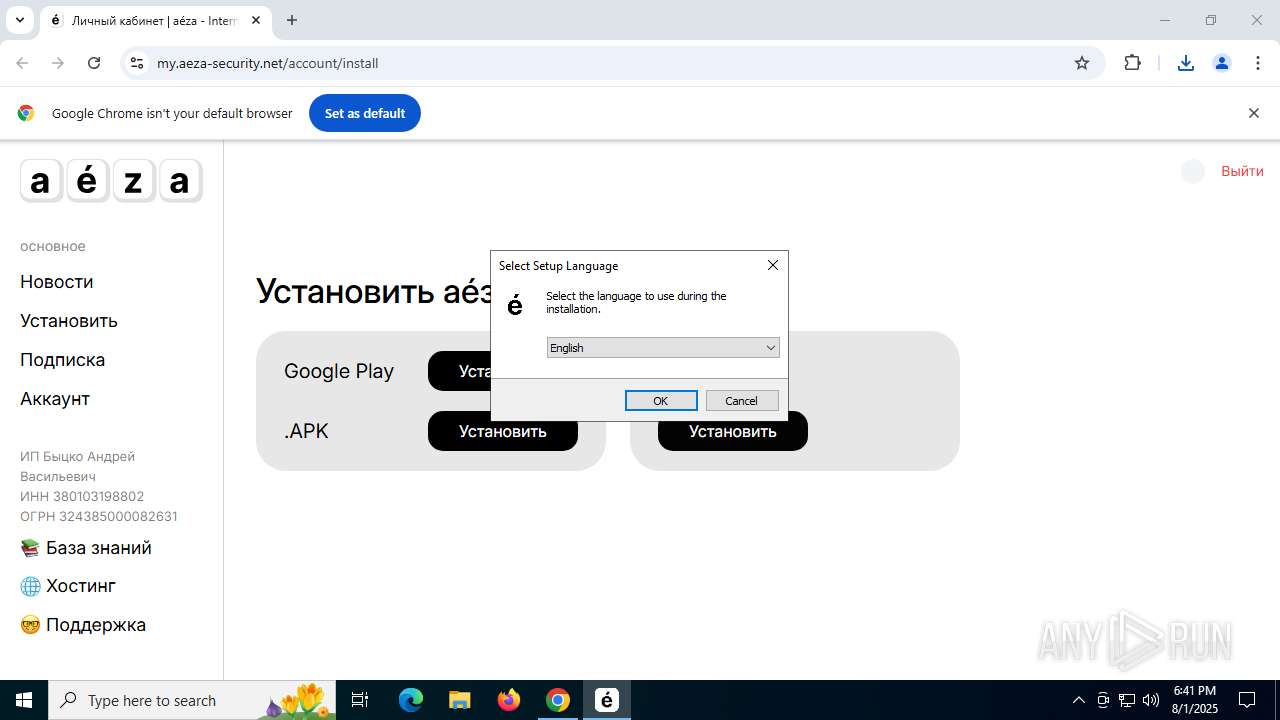The height and width of the screenshot is (720, 1280).
Task: Click the aéza logo in the sidebar
Action: (x=111, y=181)
